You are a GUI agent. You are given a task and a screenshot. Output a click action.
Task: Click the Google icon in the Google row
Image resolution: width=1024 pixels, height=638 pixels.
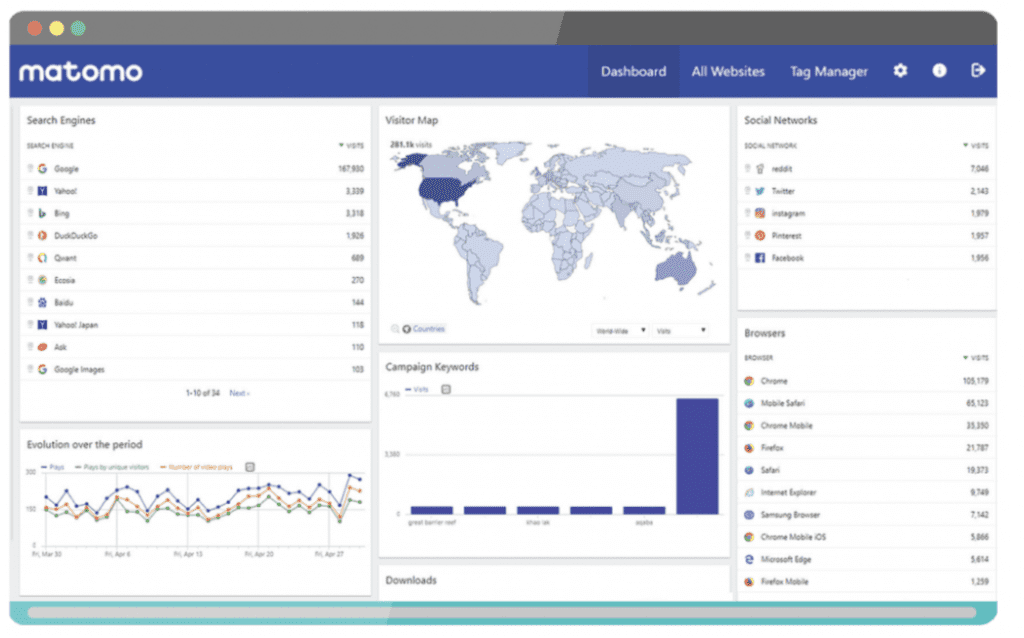point(43,171)
